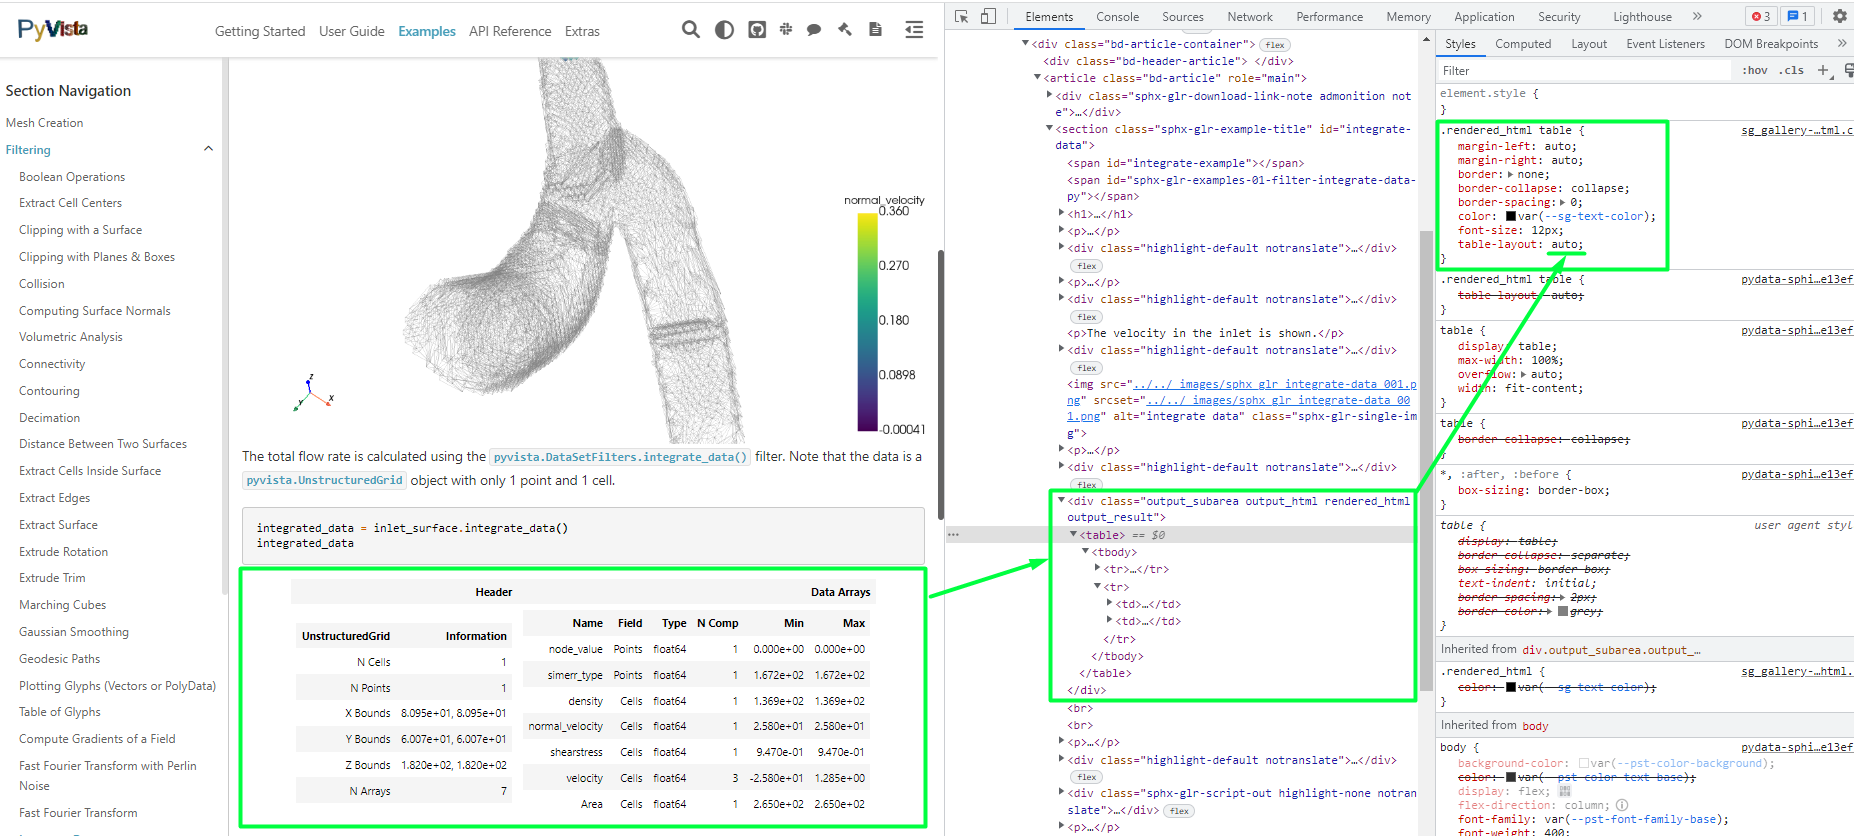Toggle the DevTools device toolbar icon
Image resolution: width=1854 pixels, height=836 pixels.
coord(988,16)
